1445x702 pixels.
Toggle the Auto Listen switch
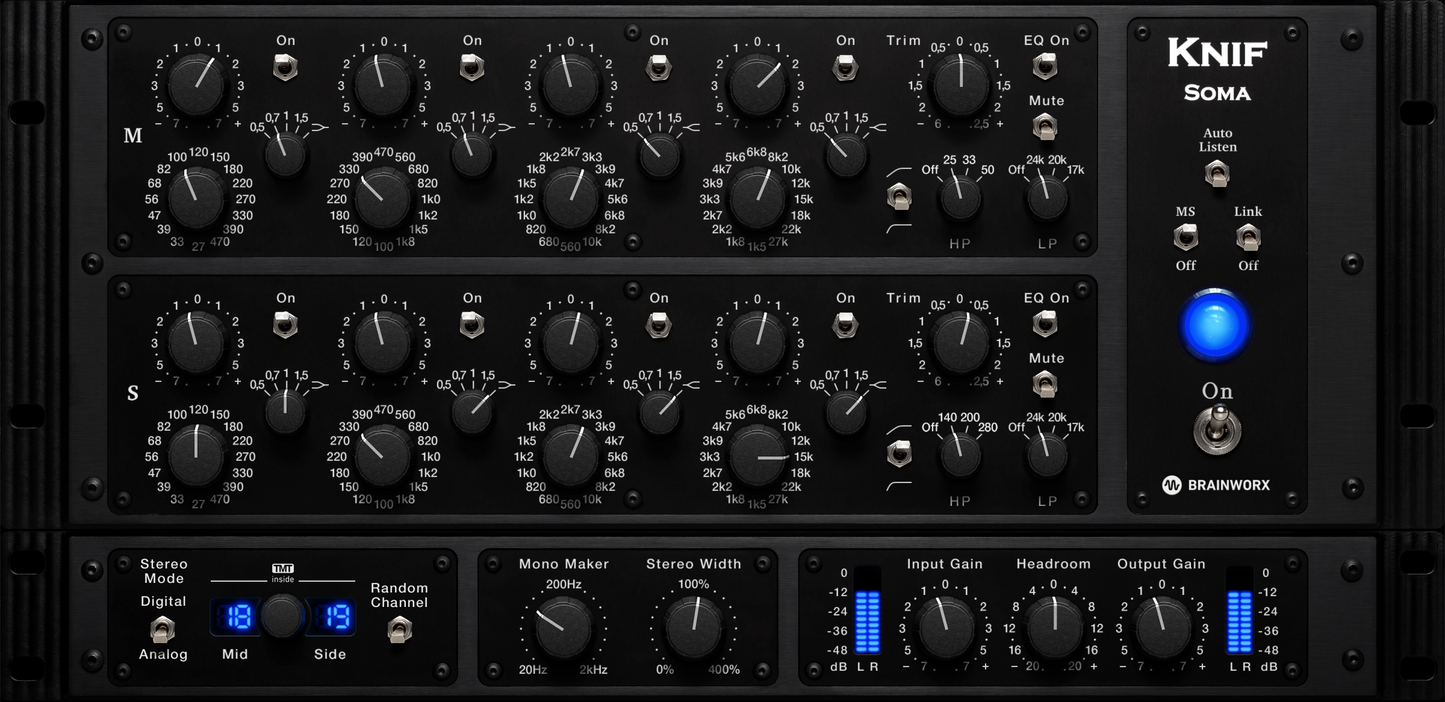(x=1217, y=174)
